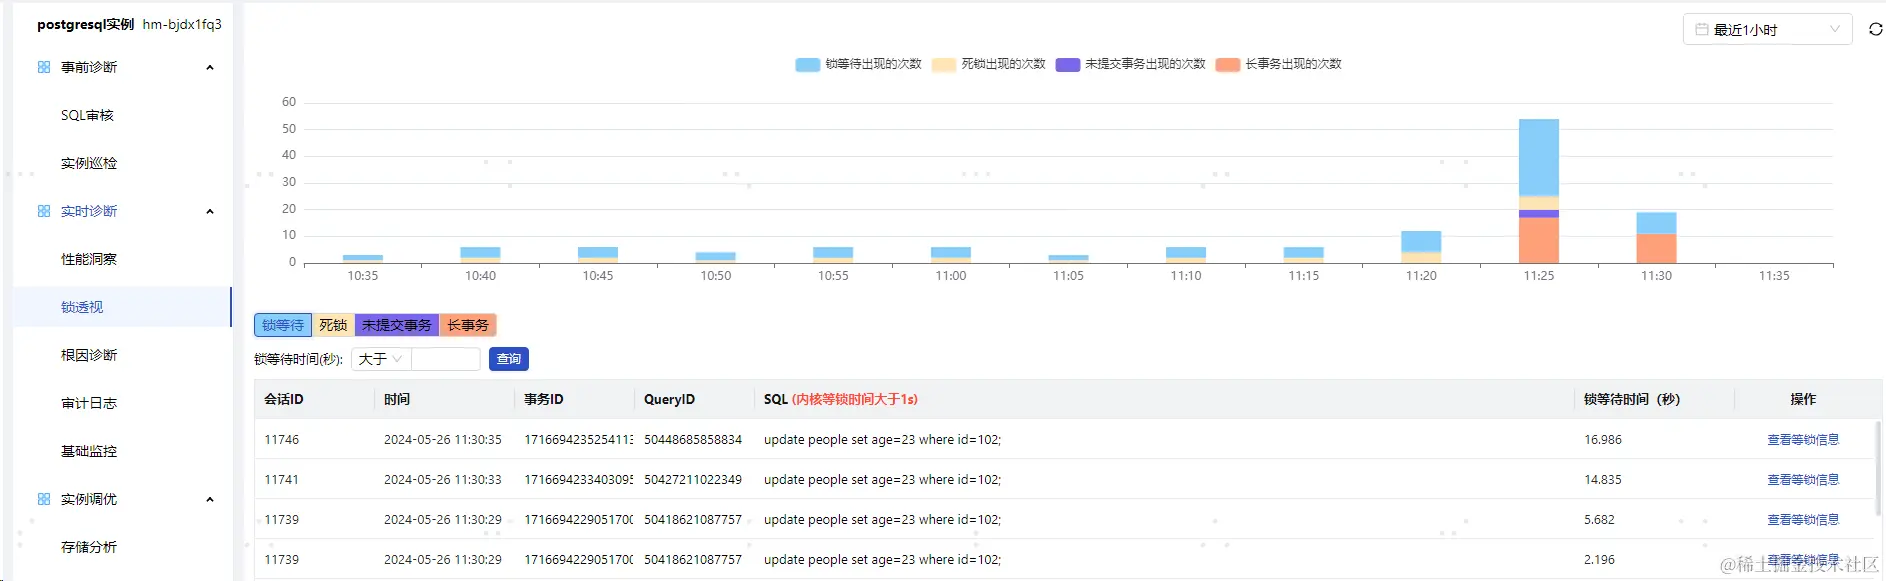Viewport: 1886px width, 581px height.
Task: Toggle the 锁等待出现的次数 legend swatch
Action: coord(807,65)
